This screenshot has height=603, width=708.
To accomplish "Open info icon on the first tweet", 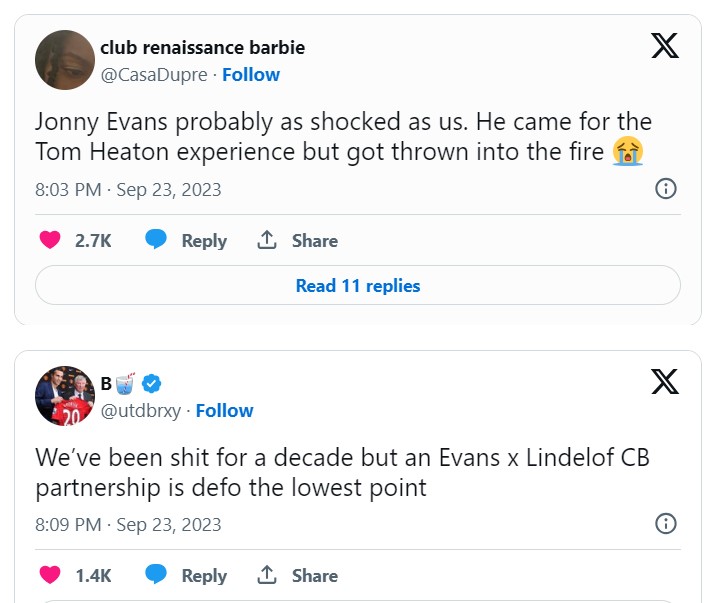I will tap(665, 188).
